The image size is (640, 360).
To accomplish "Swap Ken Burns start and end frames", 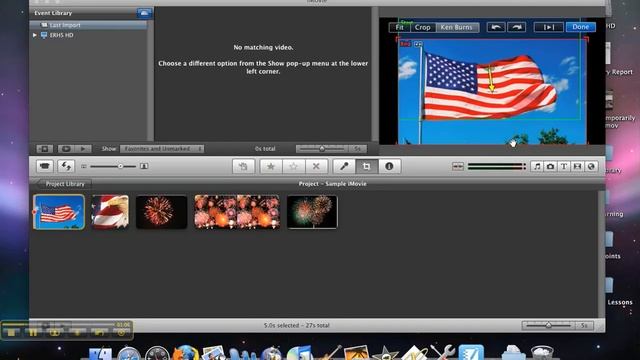I will pyautogui.click(x=418, y=44).
